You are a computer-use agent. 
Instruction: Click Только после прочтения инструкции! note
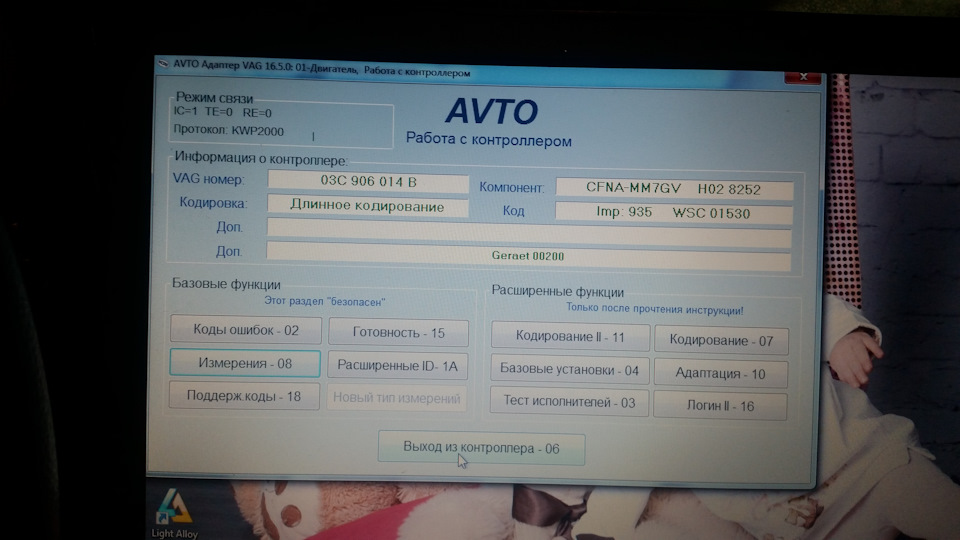pyautogui.click(x=654, y=309)
